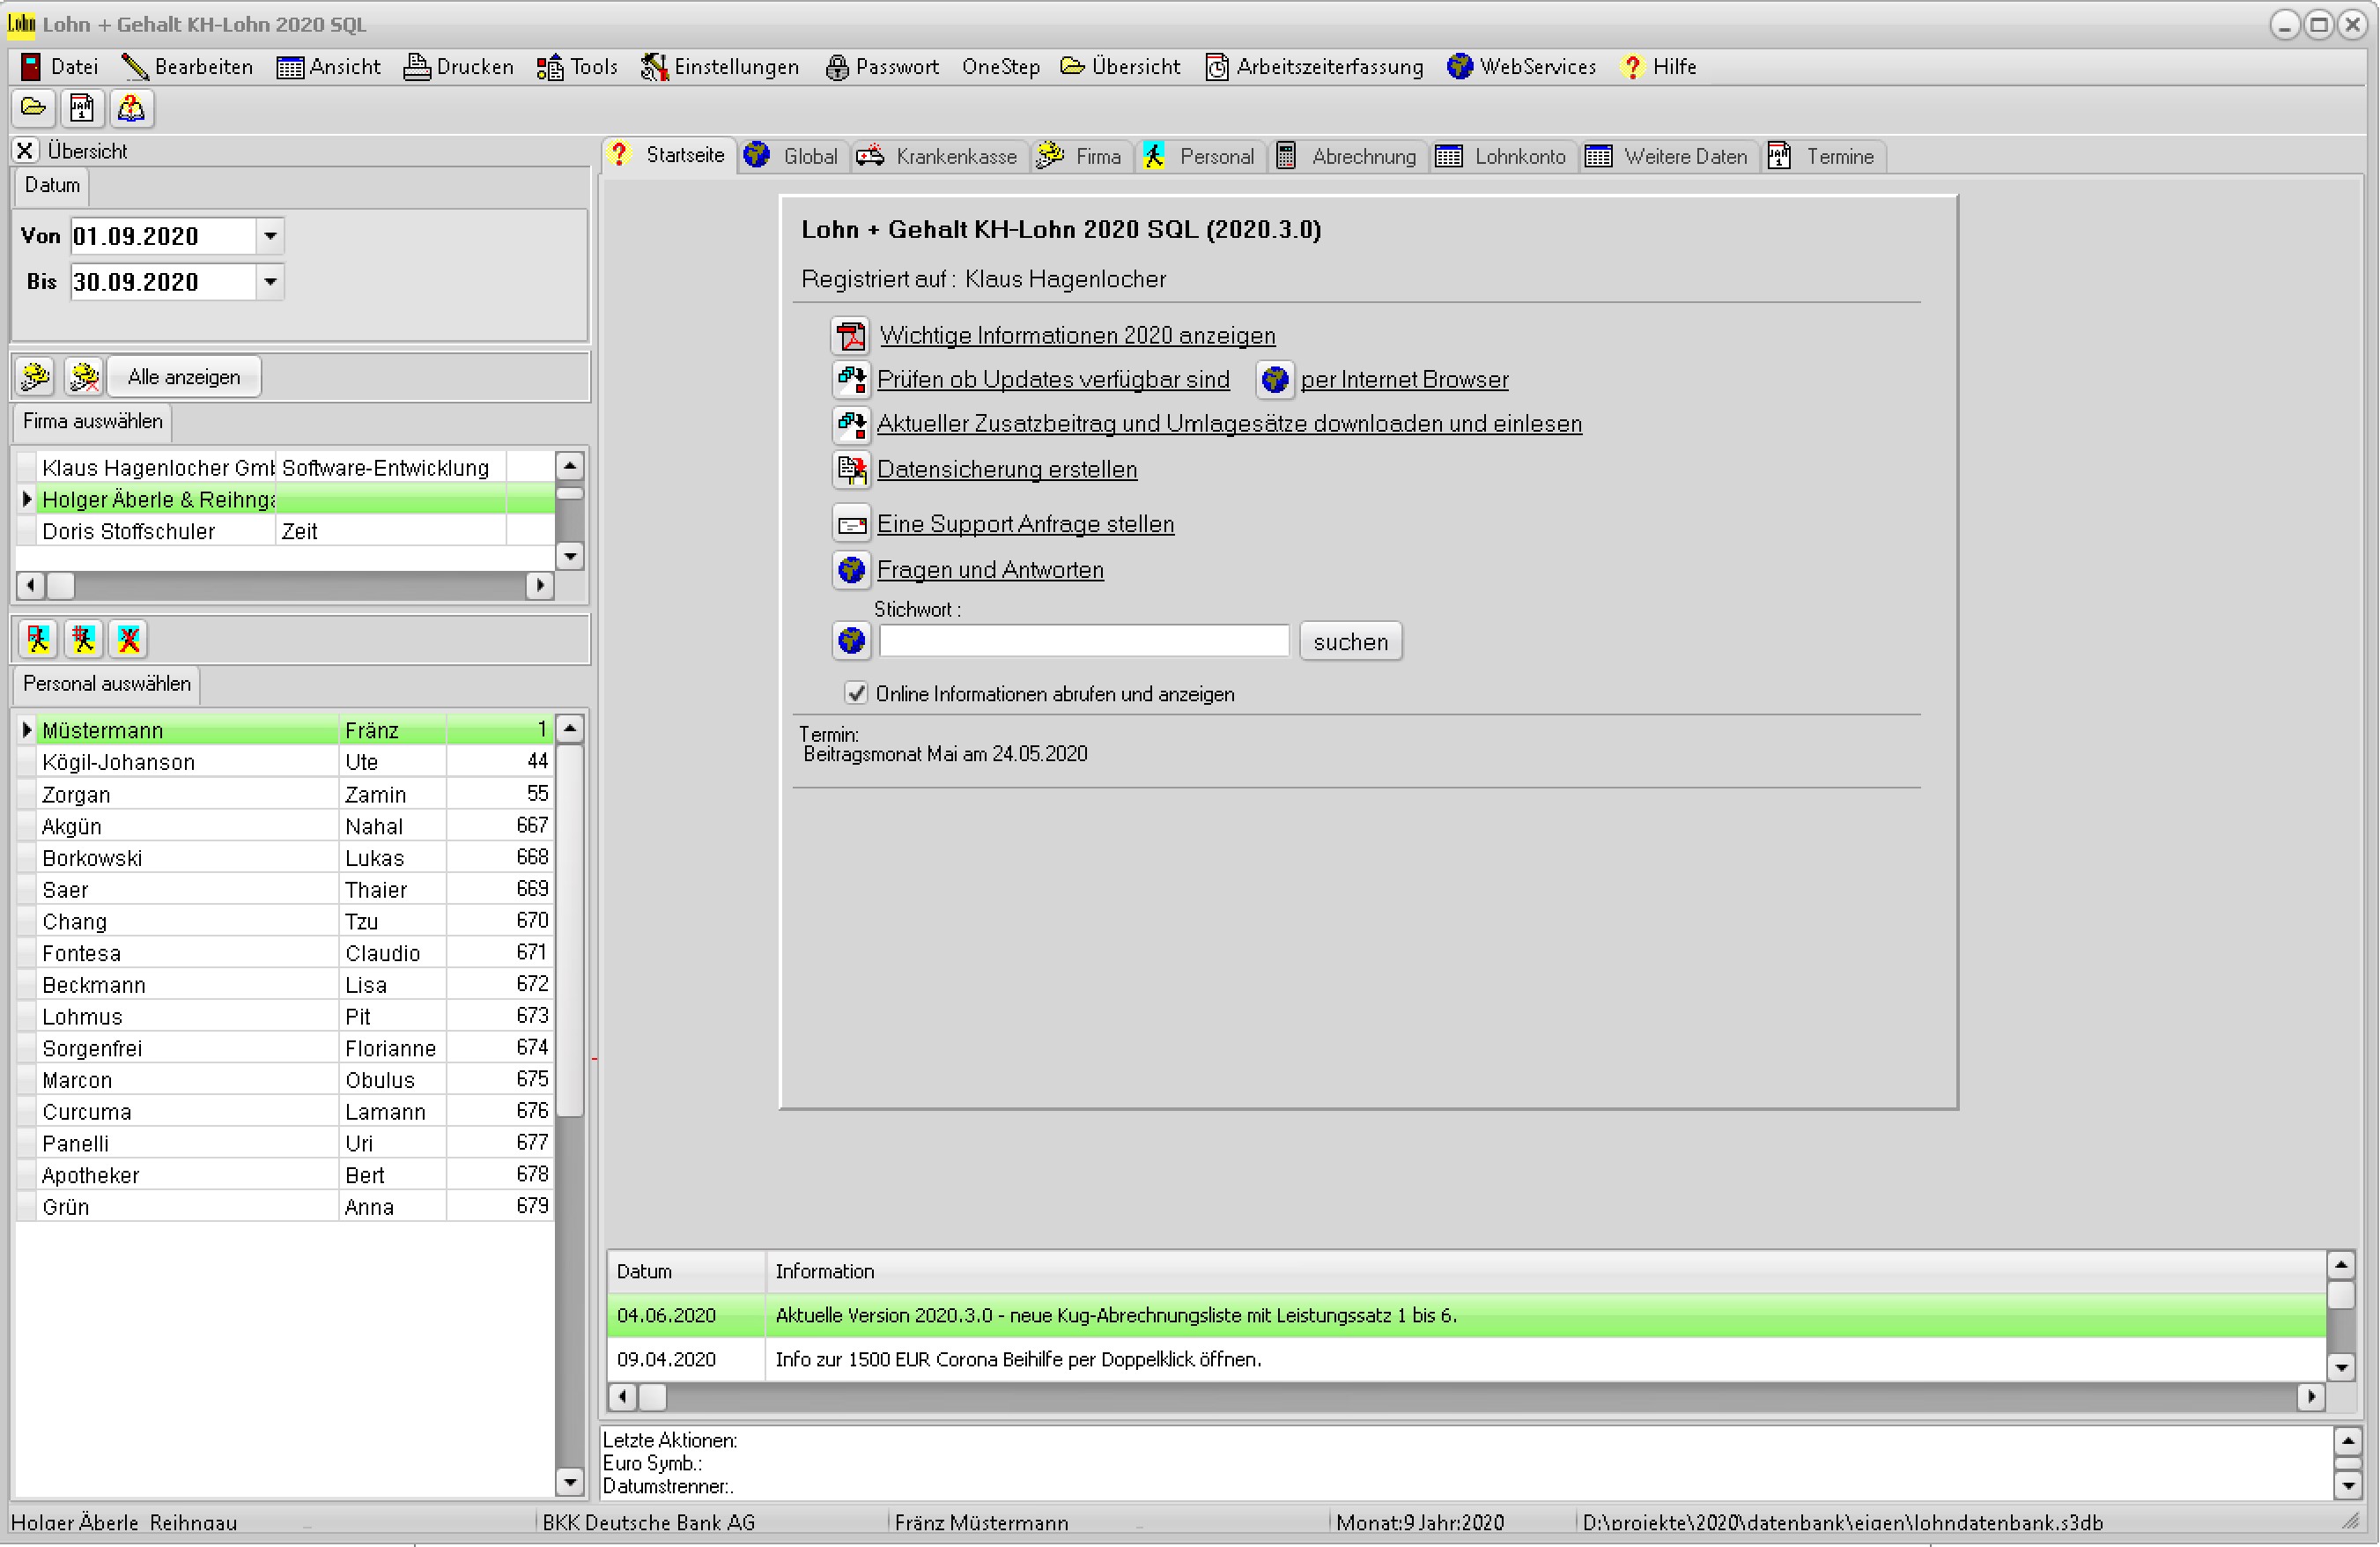The image size is (2380, 1547).
Task: Click the Stichwort search input field
Action: [x=1085, y=641]
